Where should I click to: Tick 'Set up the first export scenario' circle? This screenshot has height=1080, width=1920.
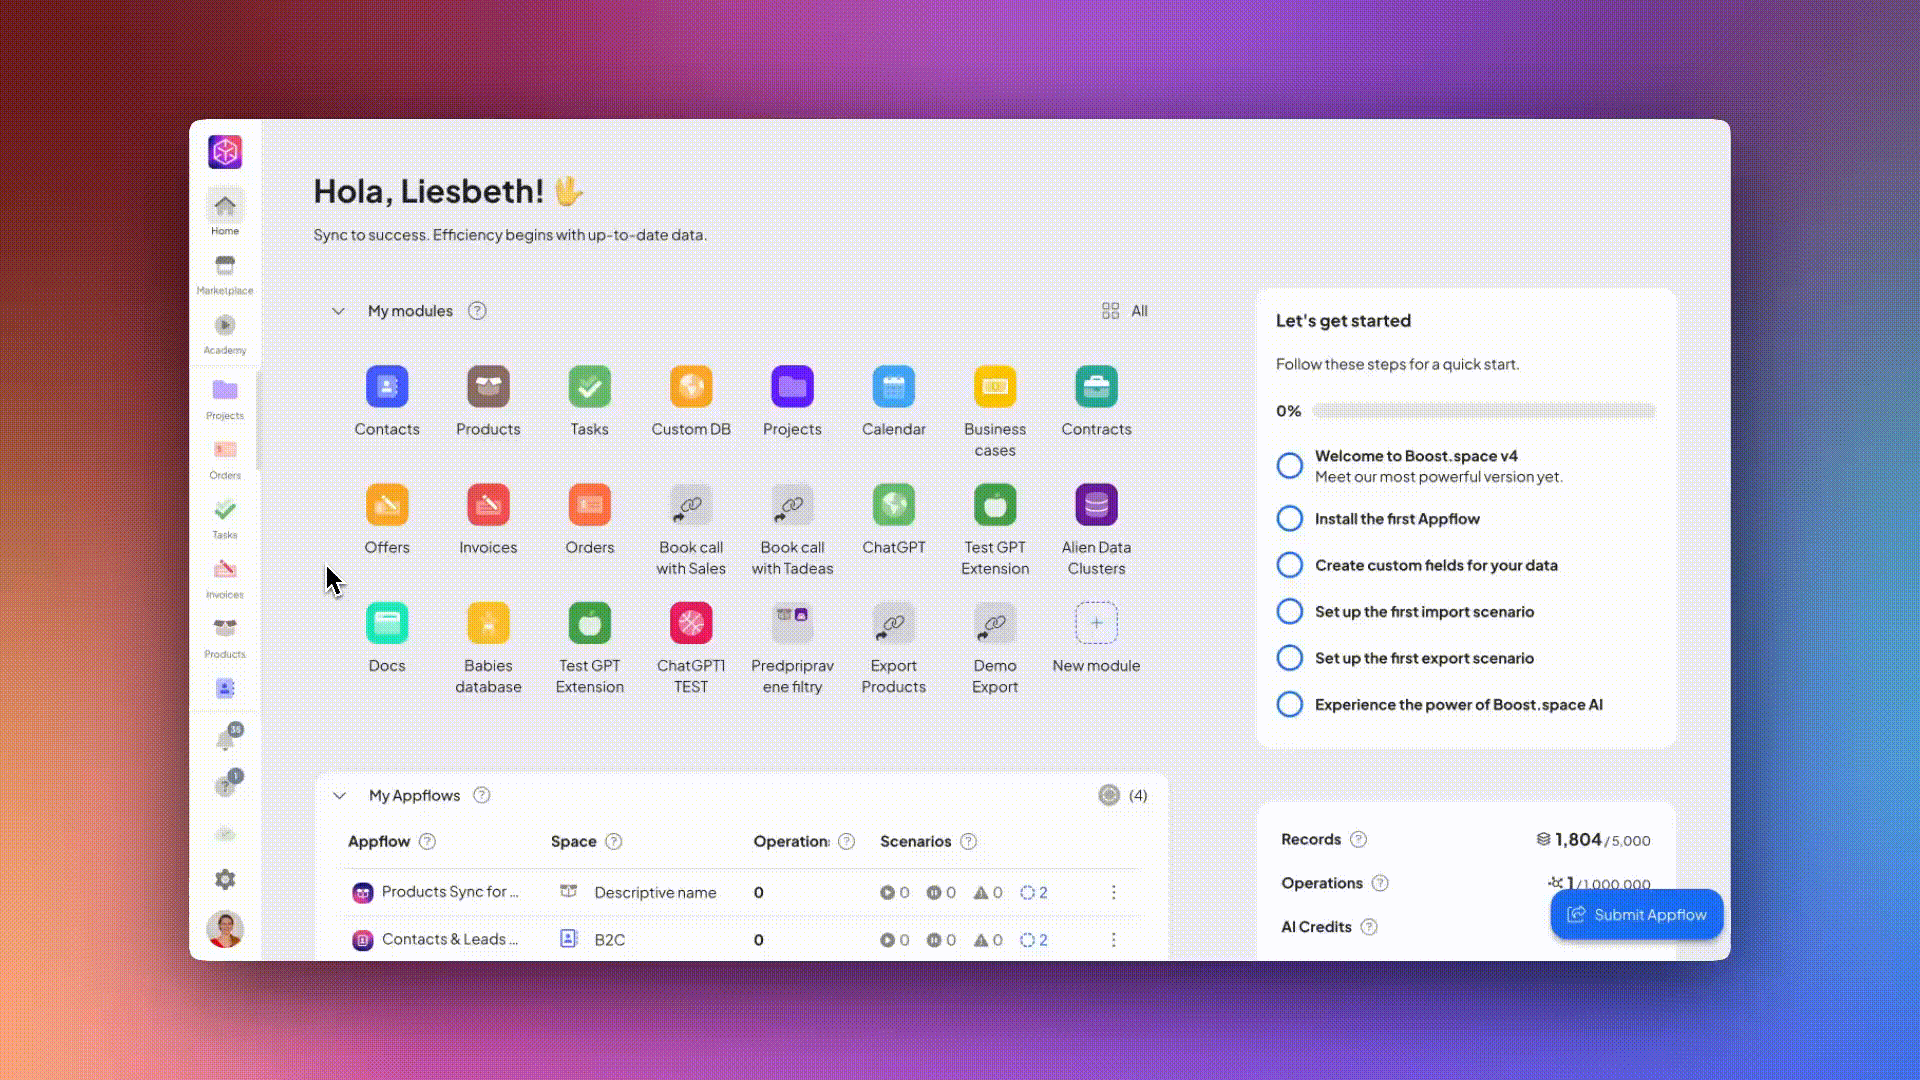click(1290, 658)
